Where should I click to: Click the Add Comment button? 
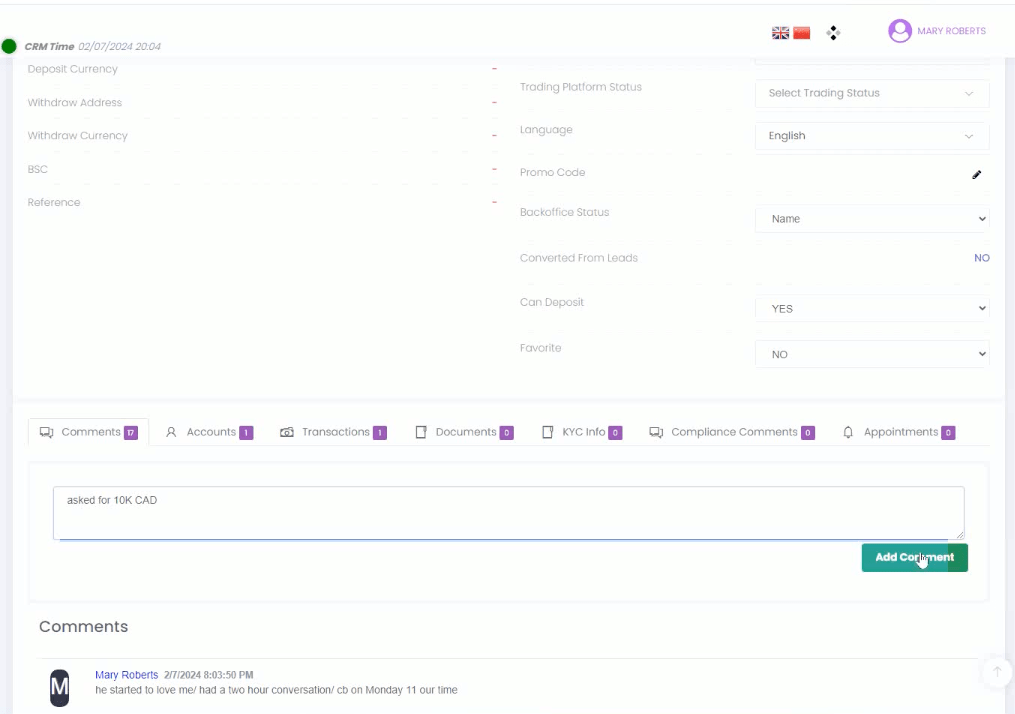[x=914, y=557]
